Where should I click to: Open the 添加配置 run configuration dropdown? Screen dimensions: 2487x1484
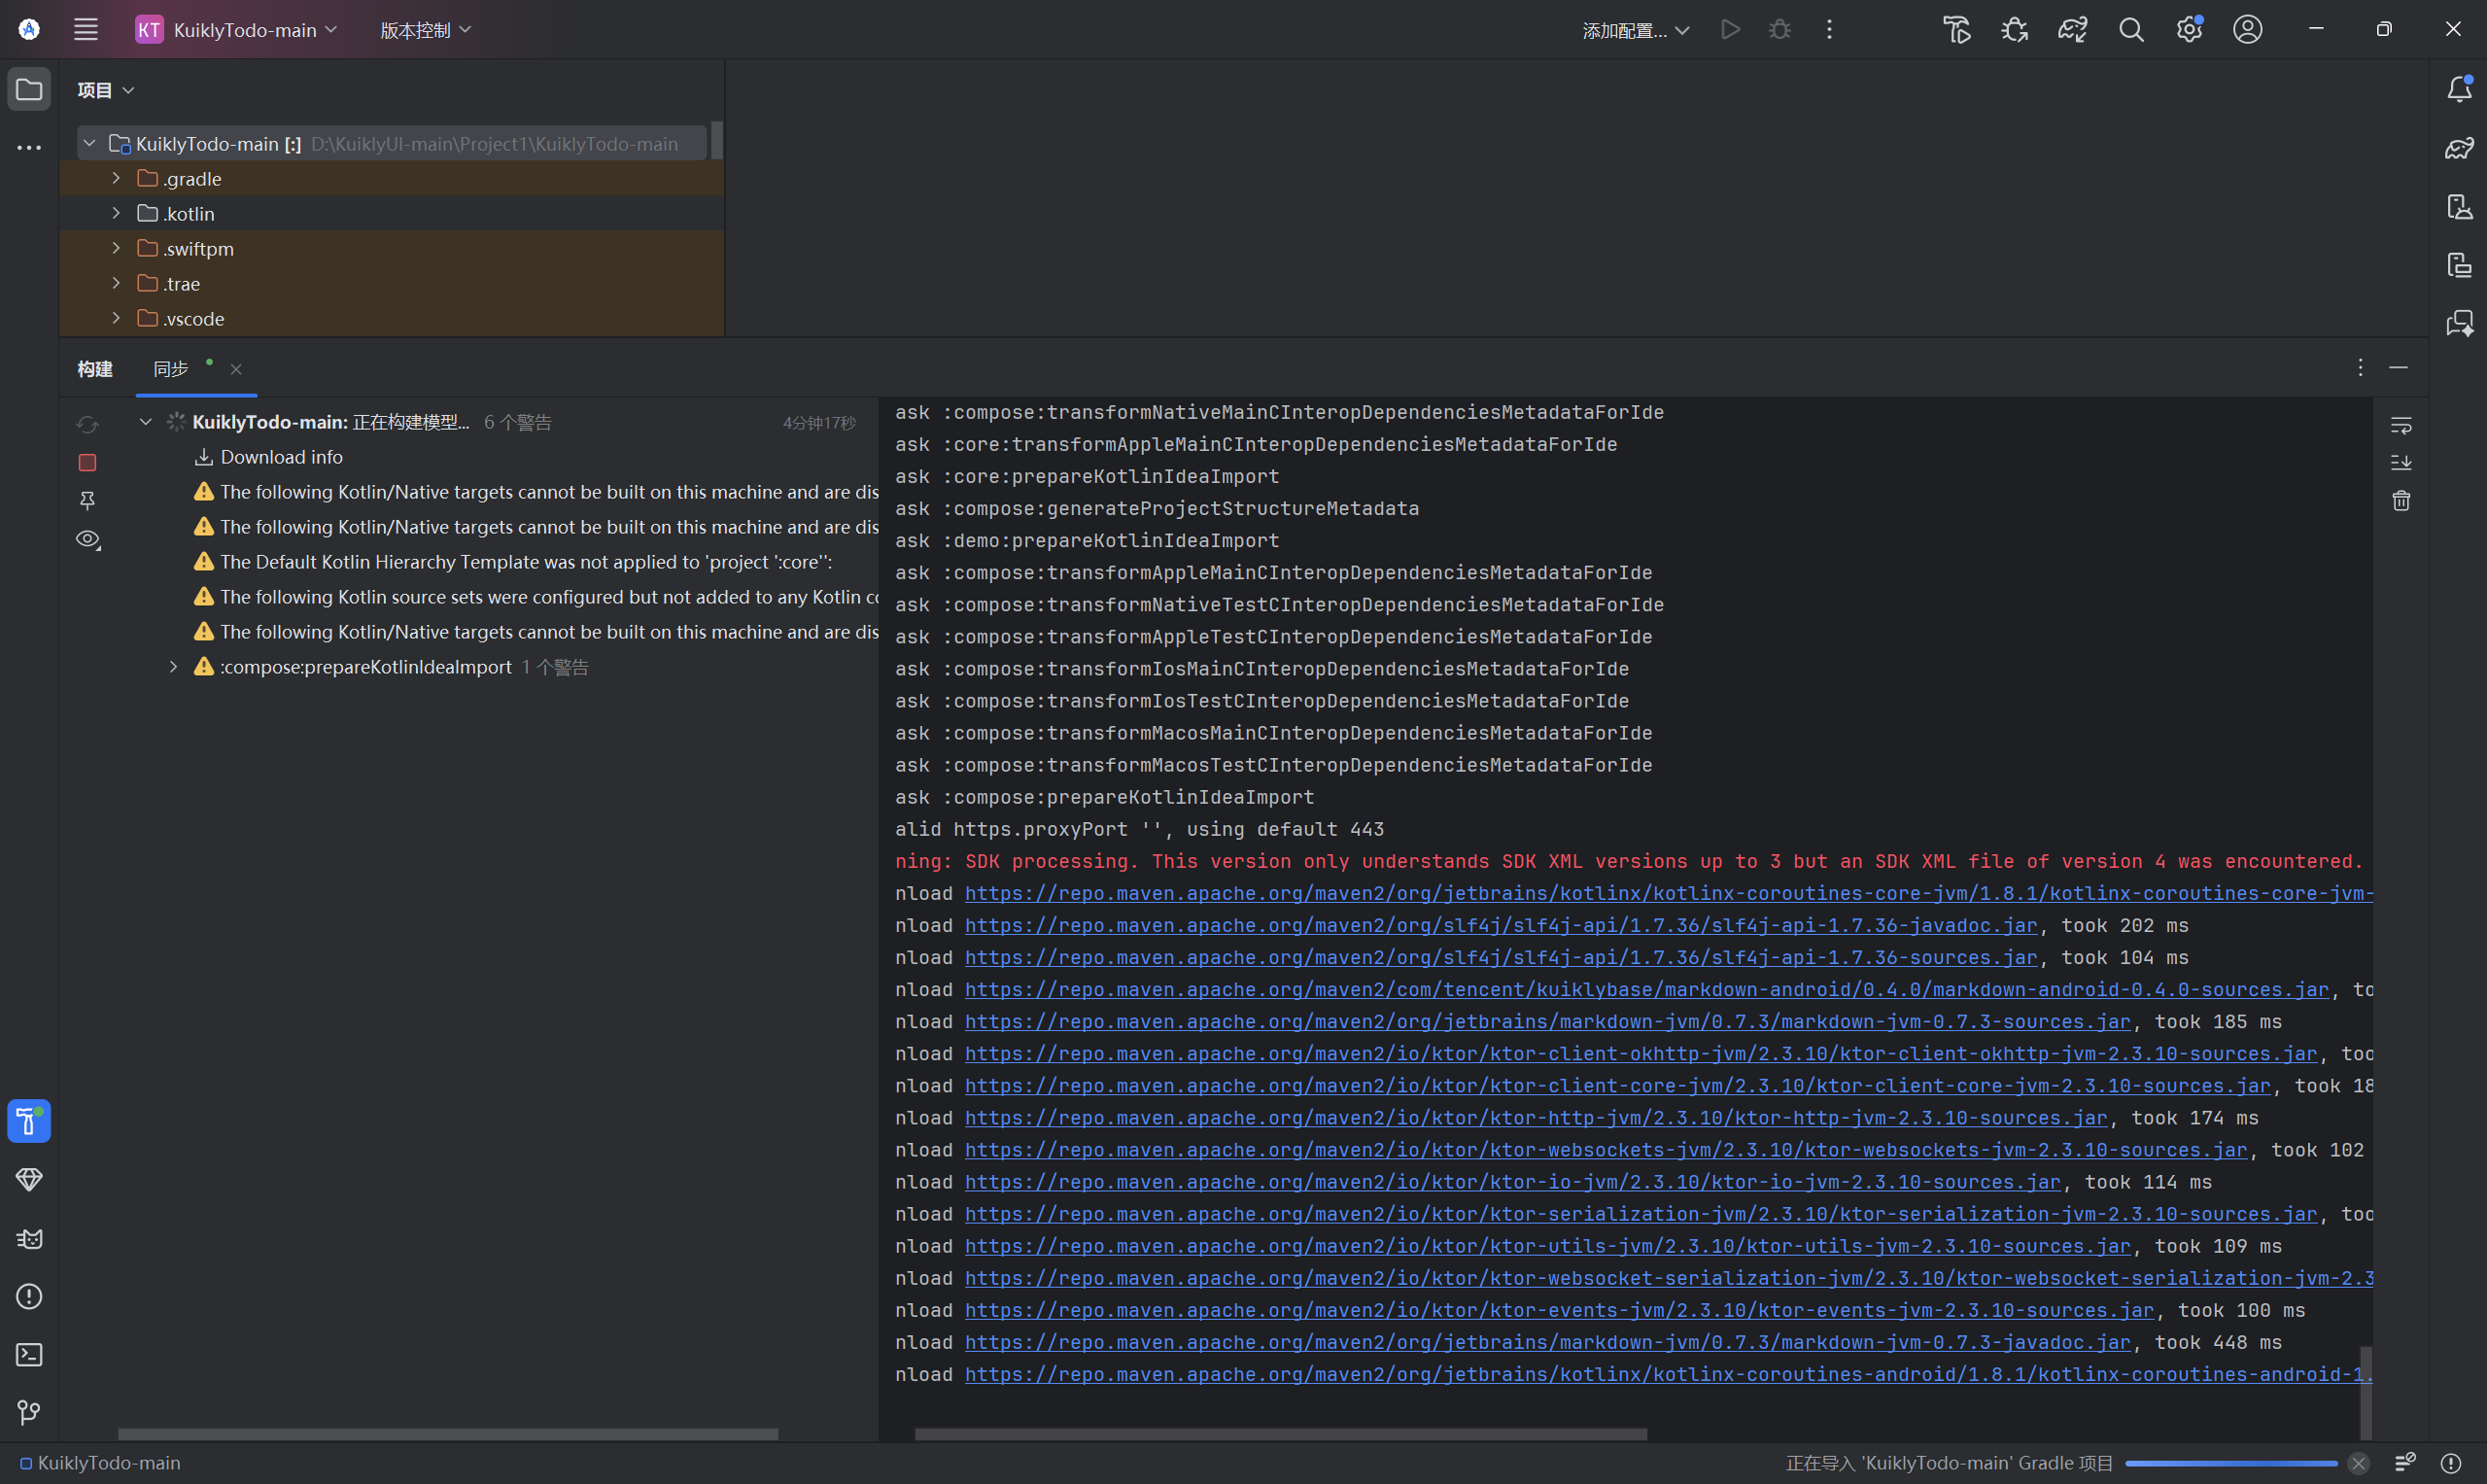coord(1635,30)
